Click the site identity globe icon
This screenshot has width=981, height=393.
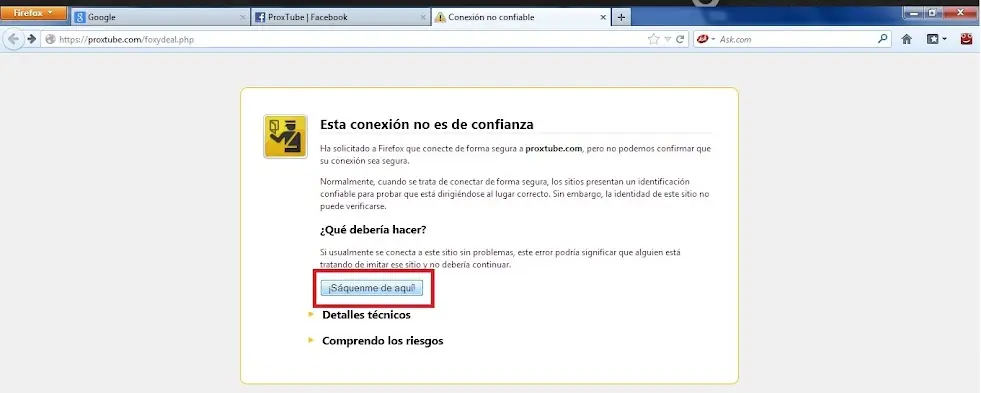[x=51, y=39]
